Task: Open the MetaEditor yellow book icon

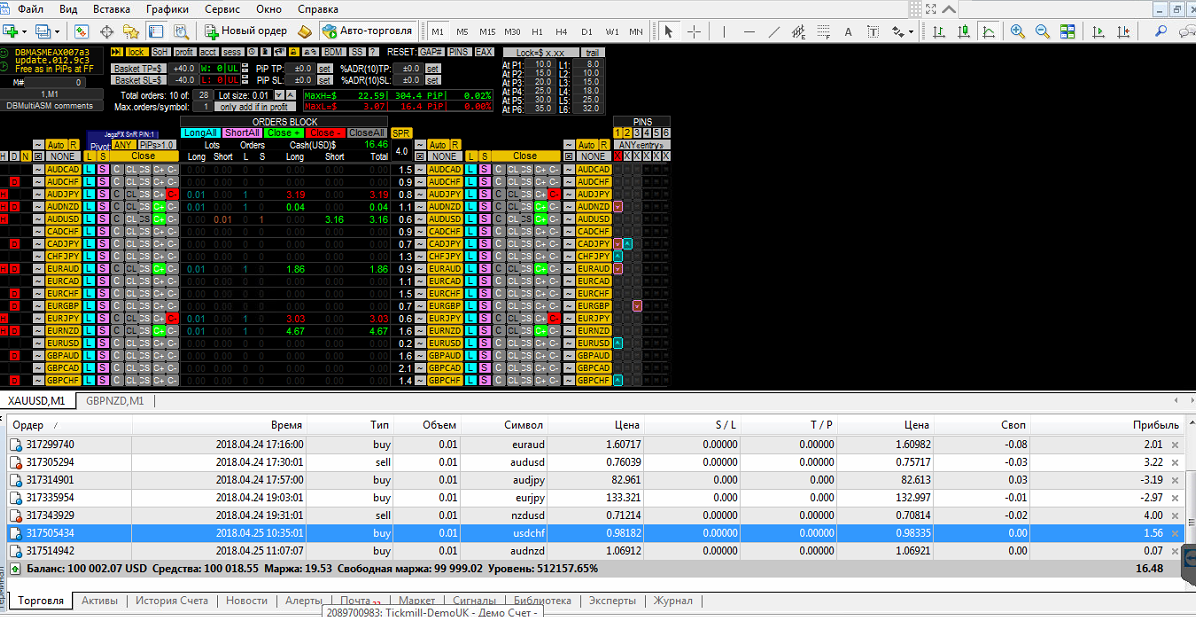Action: 304,31
